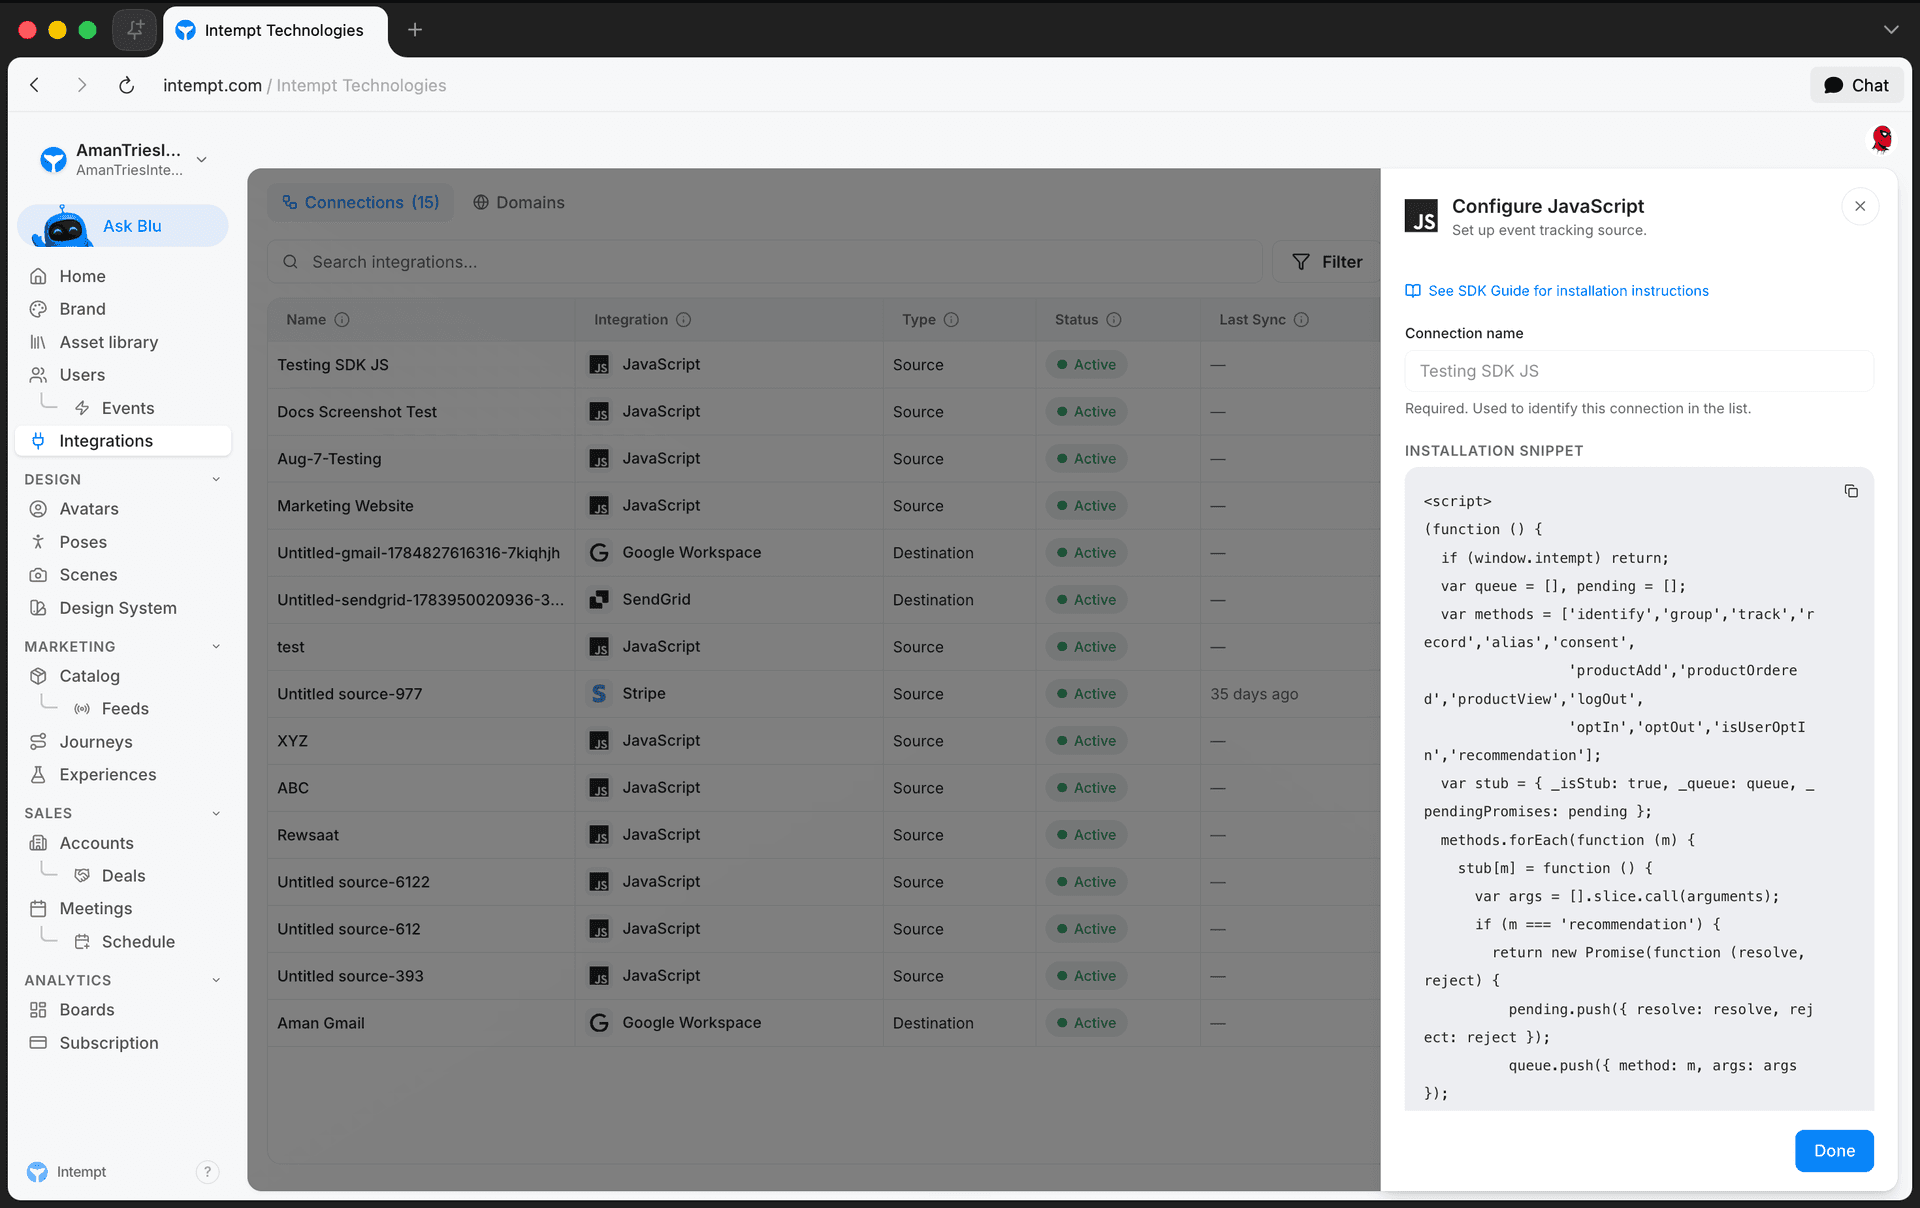The width and height of the screenshot is (1920, 1208).
Task: Collapse the MARKETING section
Action: coord(216,647)
